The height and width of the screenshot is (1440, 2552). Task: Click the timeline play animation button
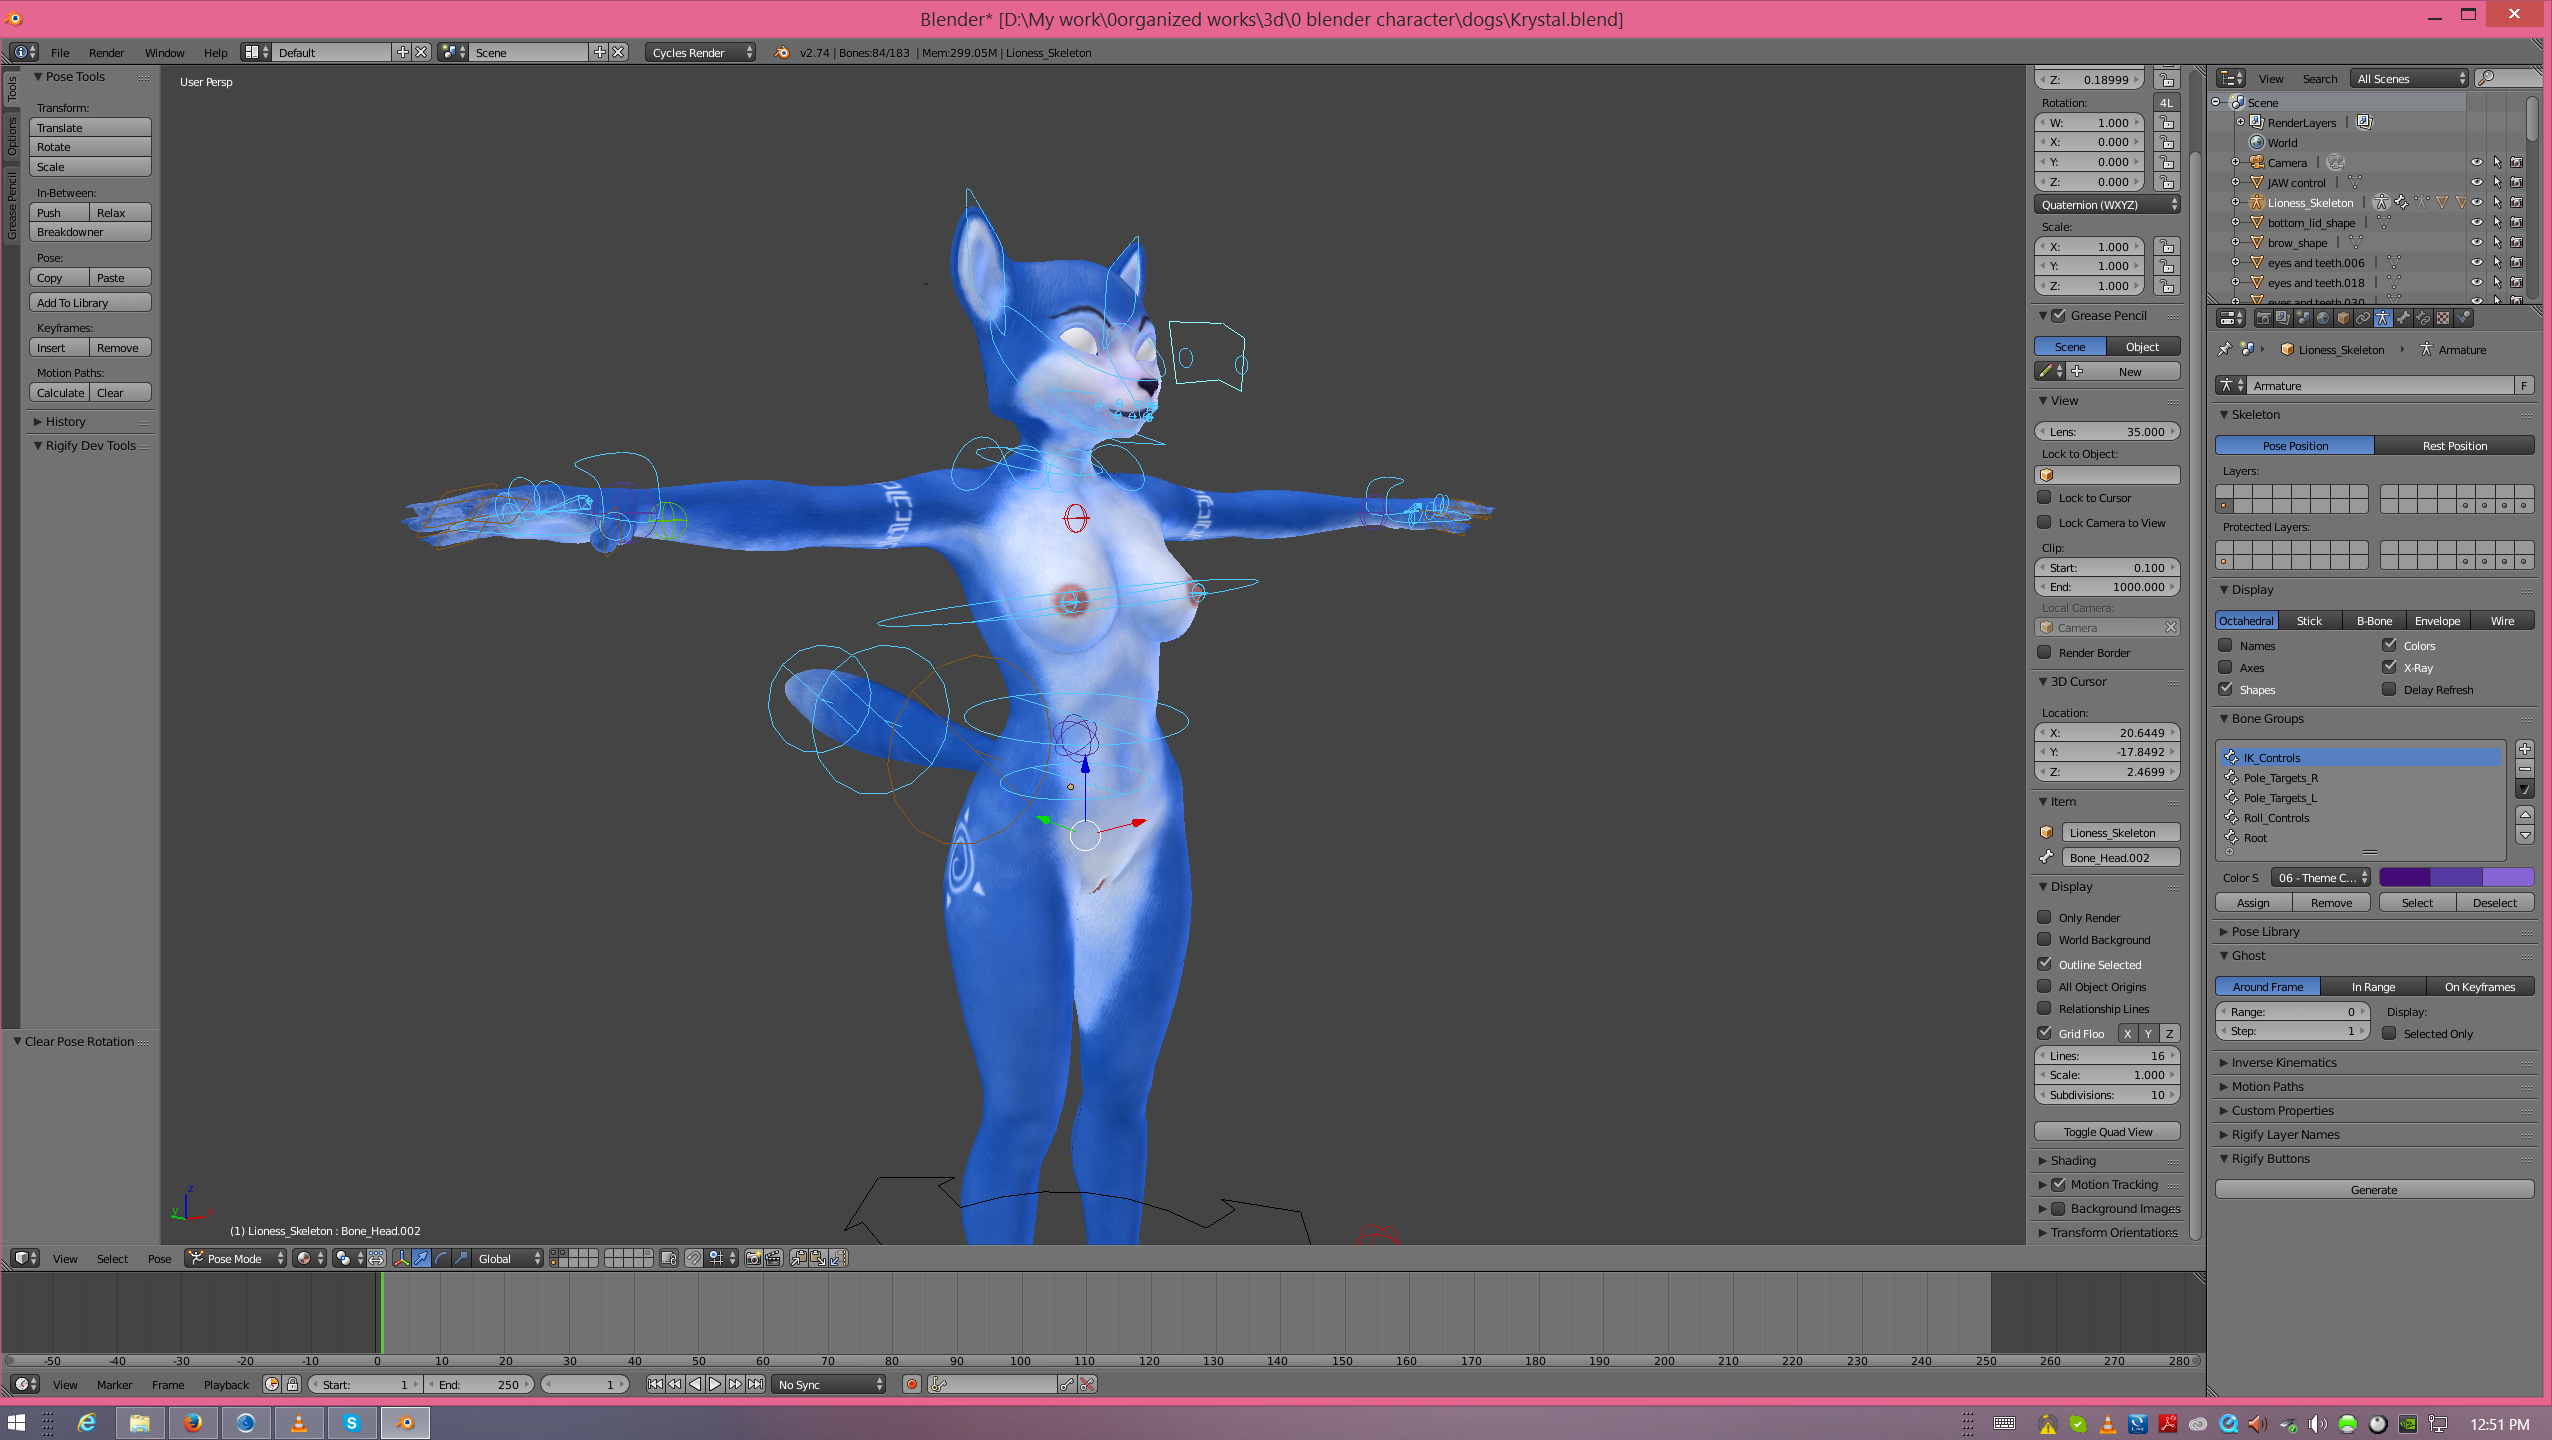click(x=715, y=1384)
